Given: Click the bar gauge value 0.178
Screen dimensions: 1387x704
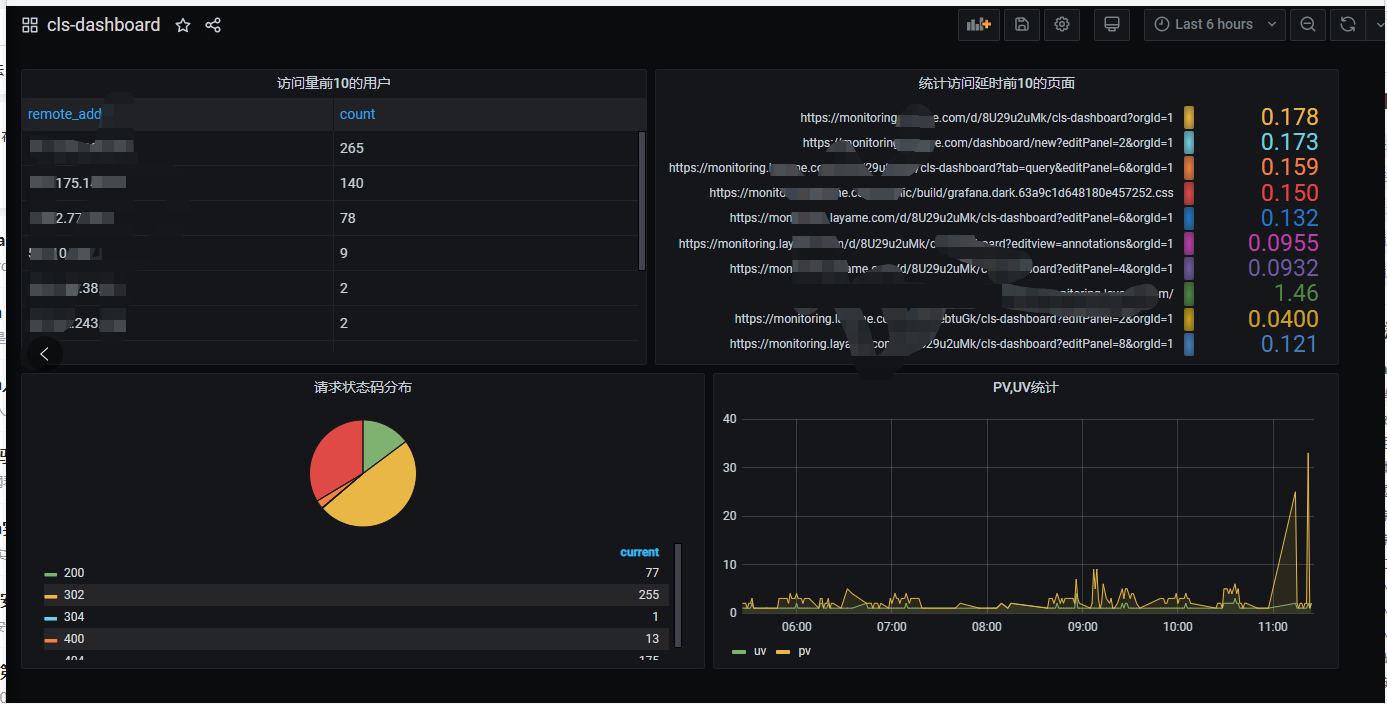Looking at the screenshot, I should tap(1289, 117).
